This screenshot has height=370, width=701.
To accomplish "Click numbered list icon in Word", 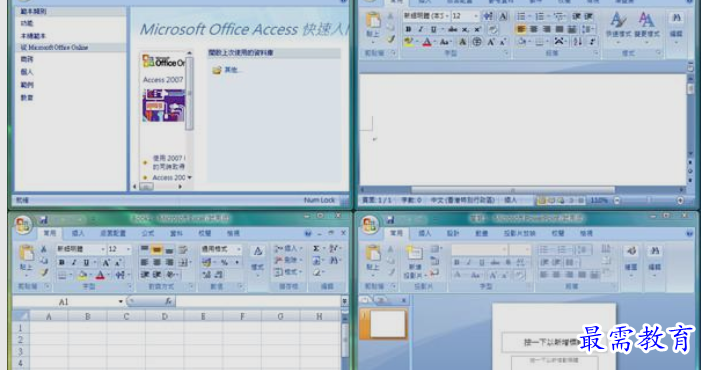I will 540,17.
